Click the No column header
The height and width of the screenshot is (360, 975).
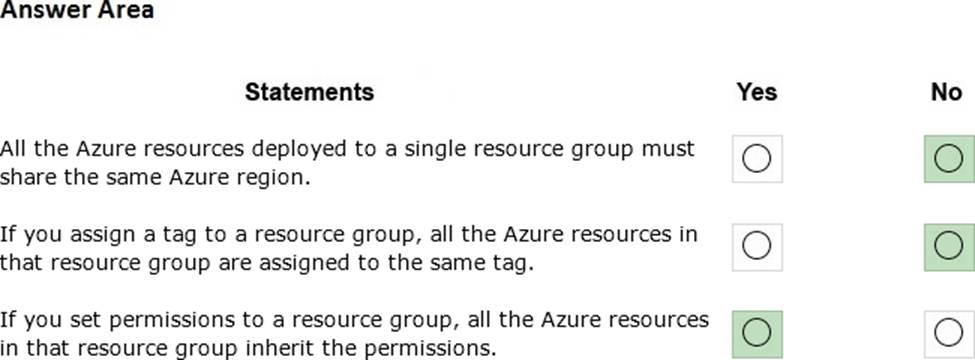click(x=946, y=92)
